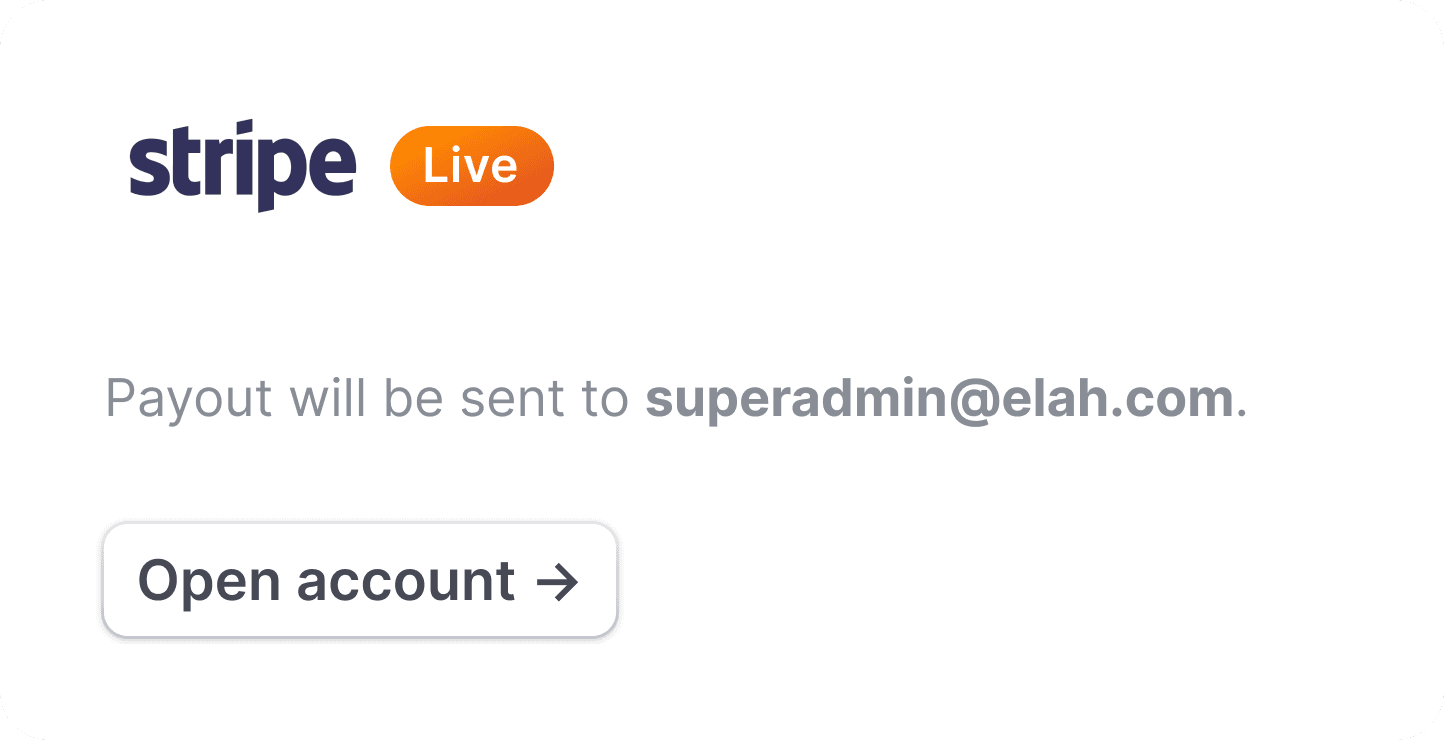Click the 'will be sent to' phrase

[459, 399]
